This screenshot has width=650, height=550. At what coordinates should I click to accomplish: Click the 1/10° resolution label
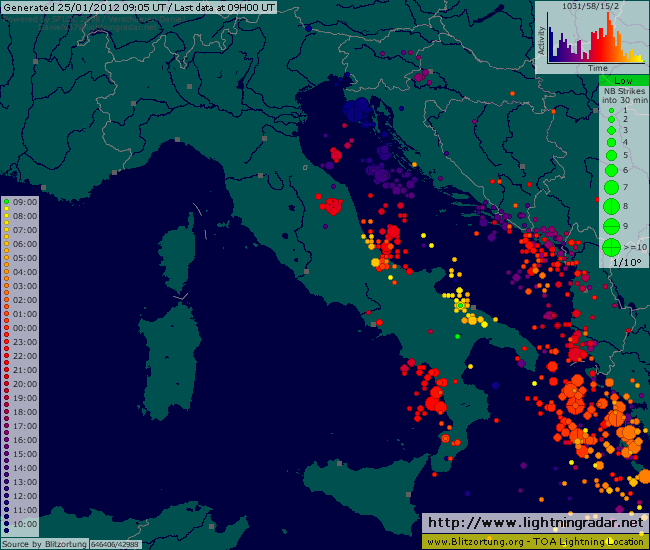click(627, 262)
